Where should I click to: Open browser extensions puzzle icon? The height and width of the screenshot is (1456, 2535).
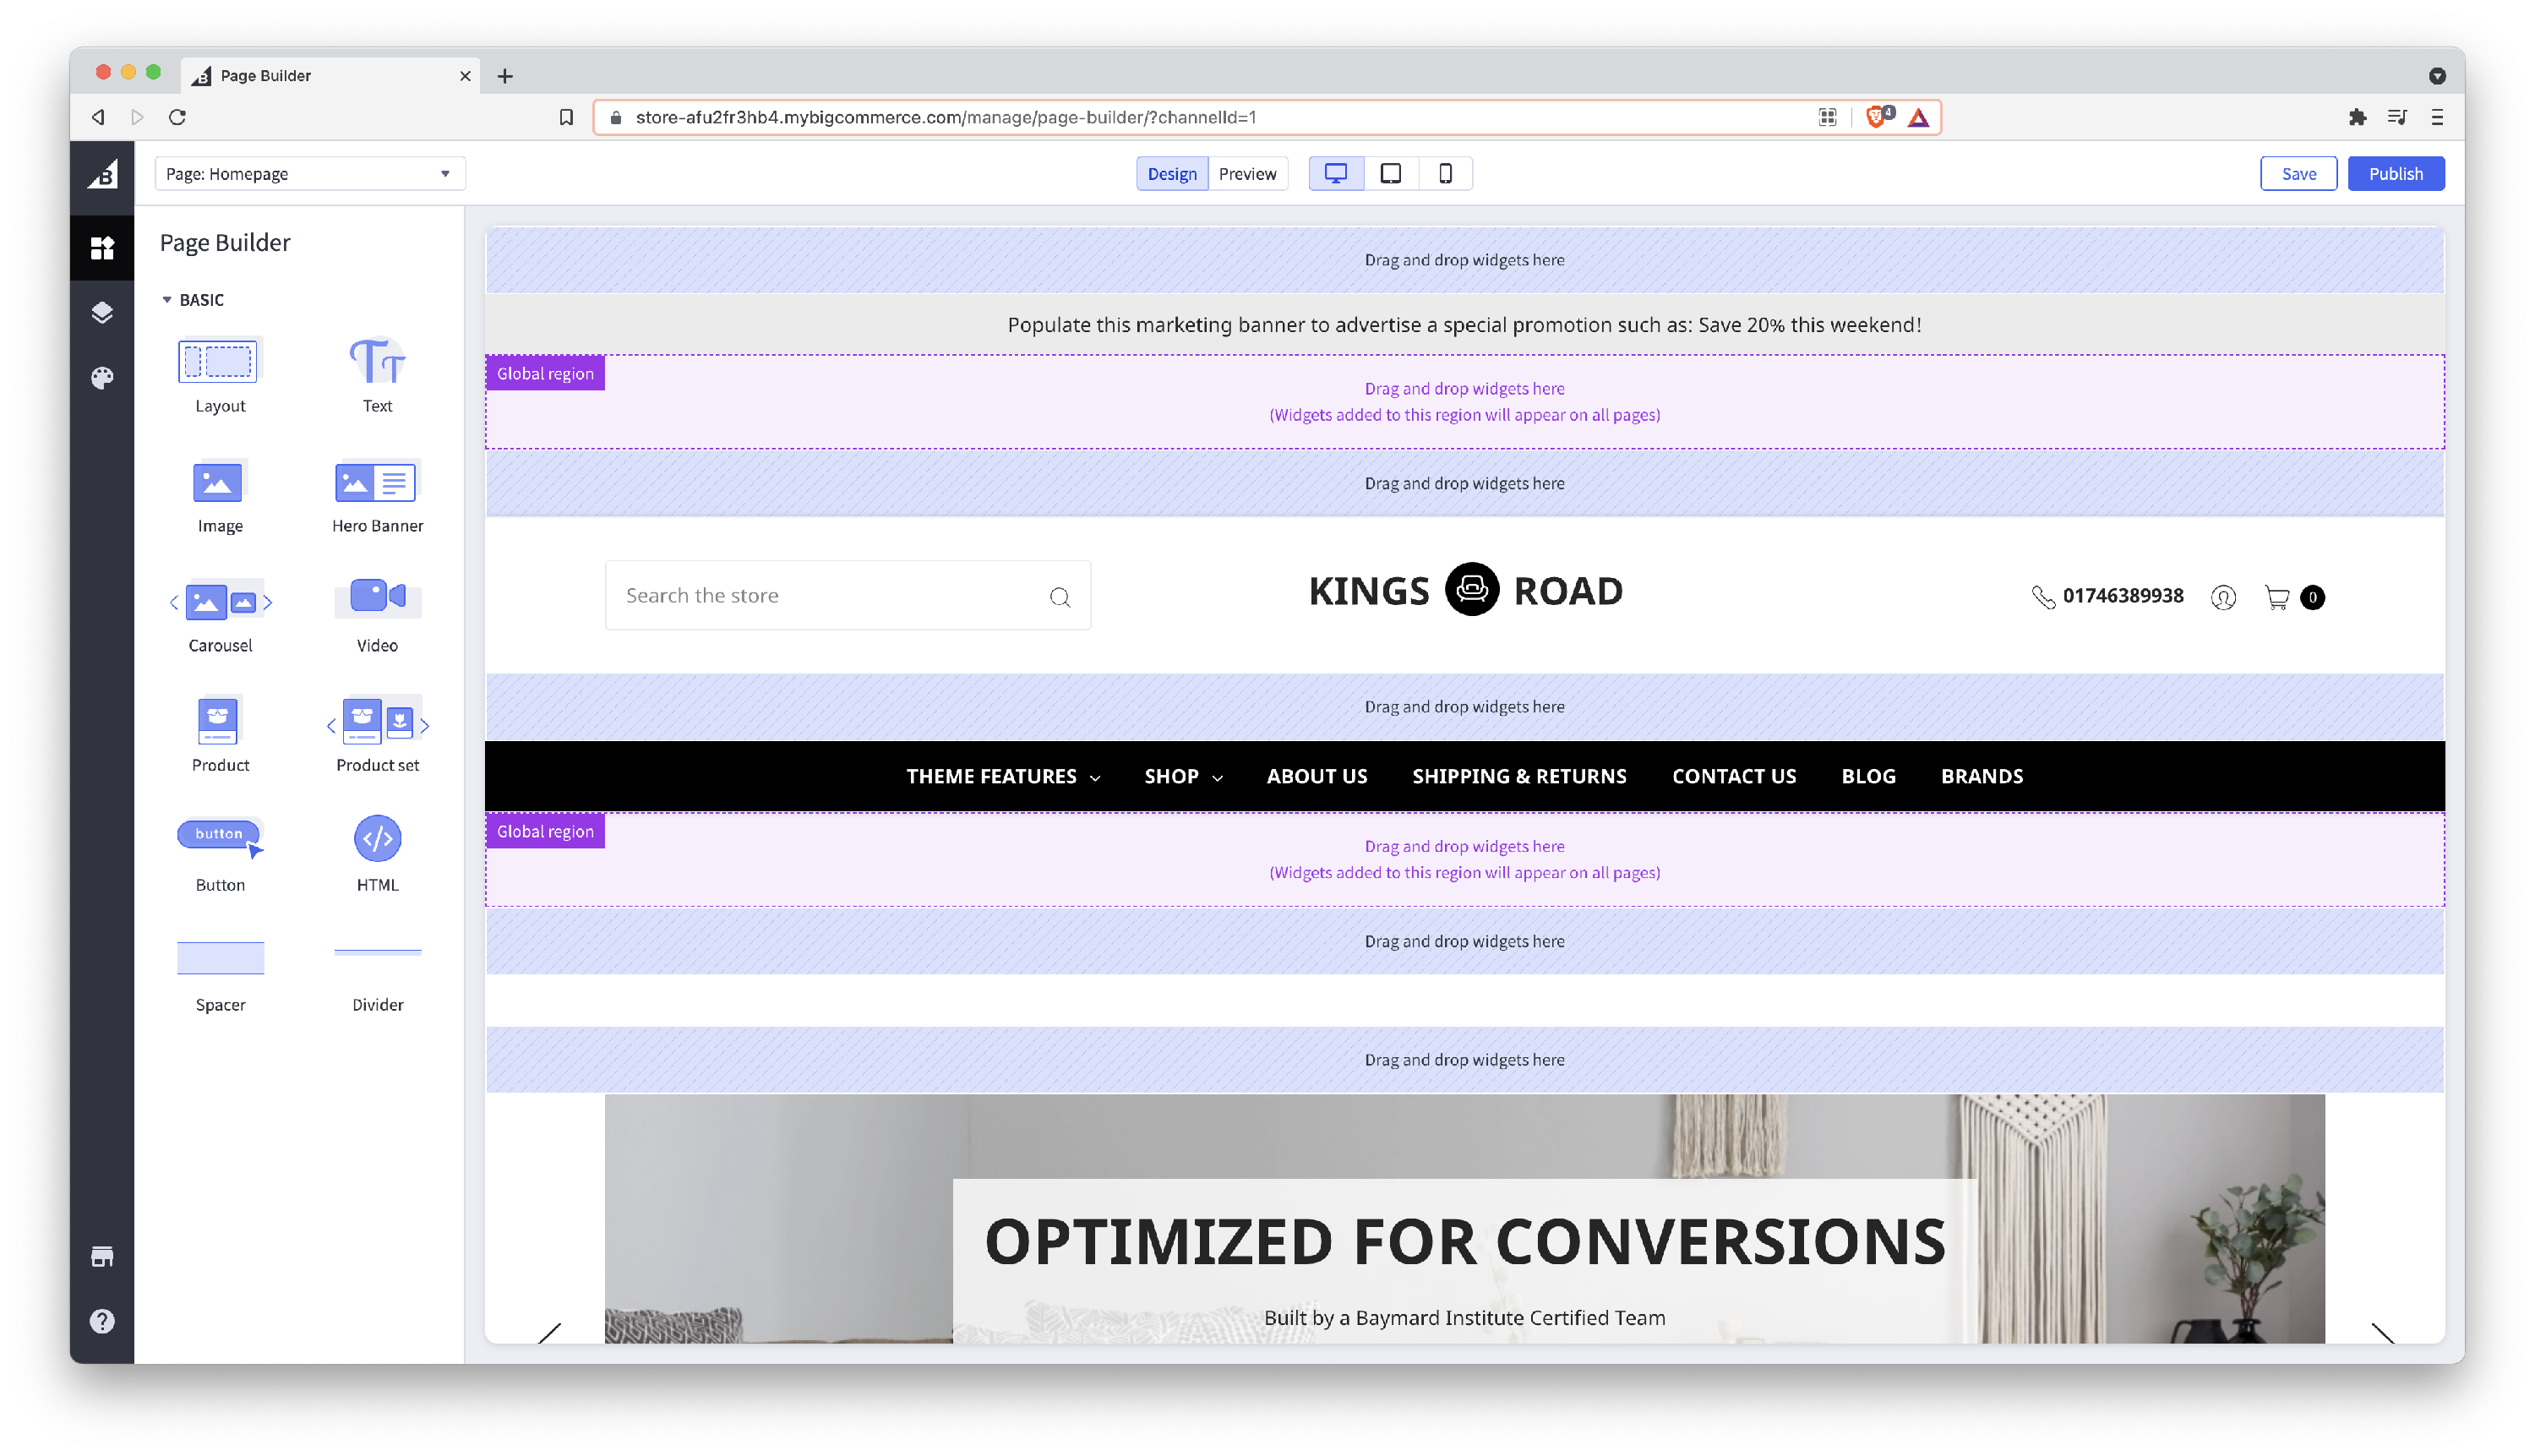pyautogui.click(x=2357, y=117)
